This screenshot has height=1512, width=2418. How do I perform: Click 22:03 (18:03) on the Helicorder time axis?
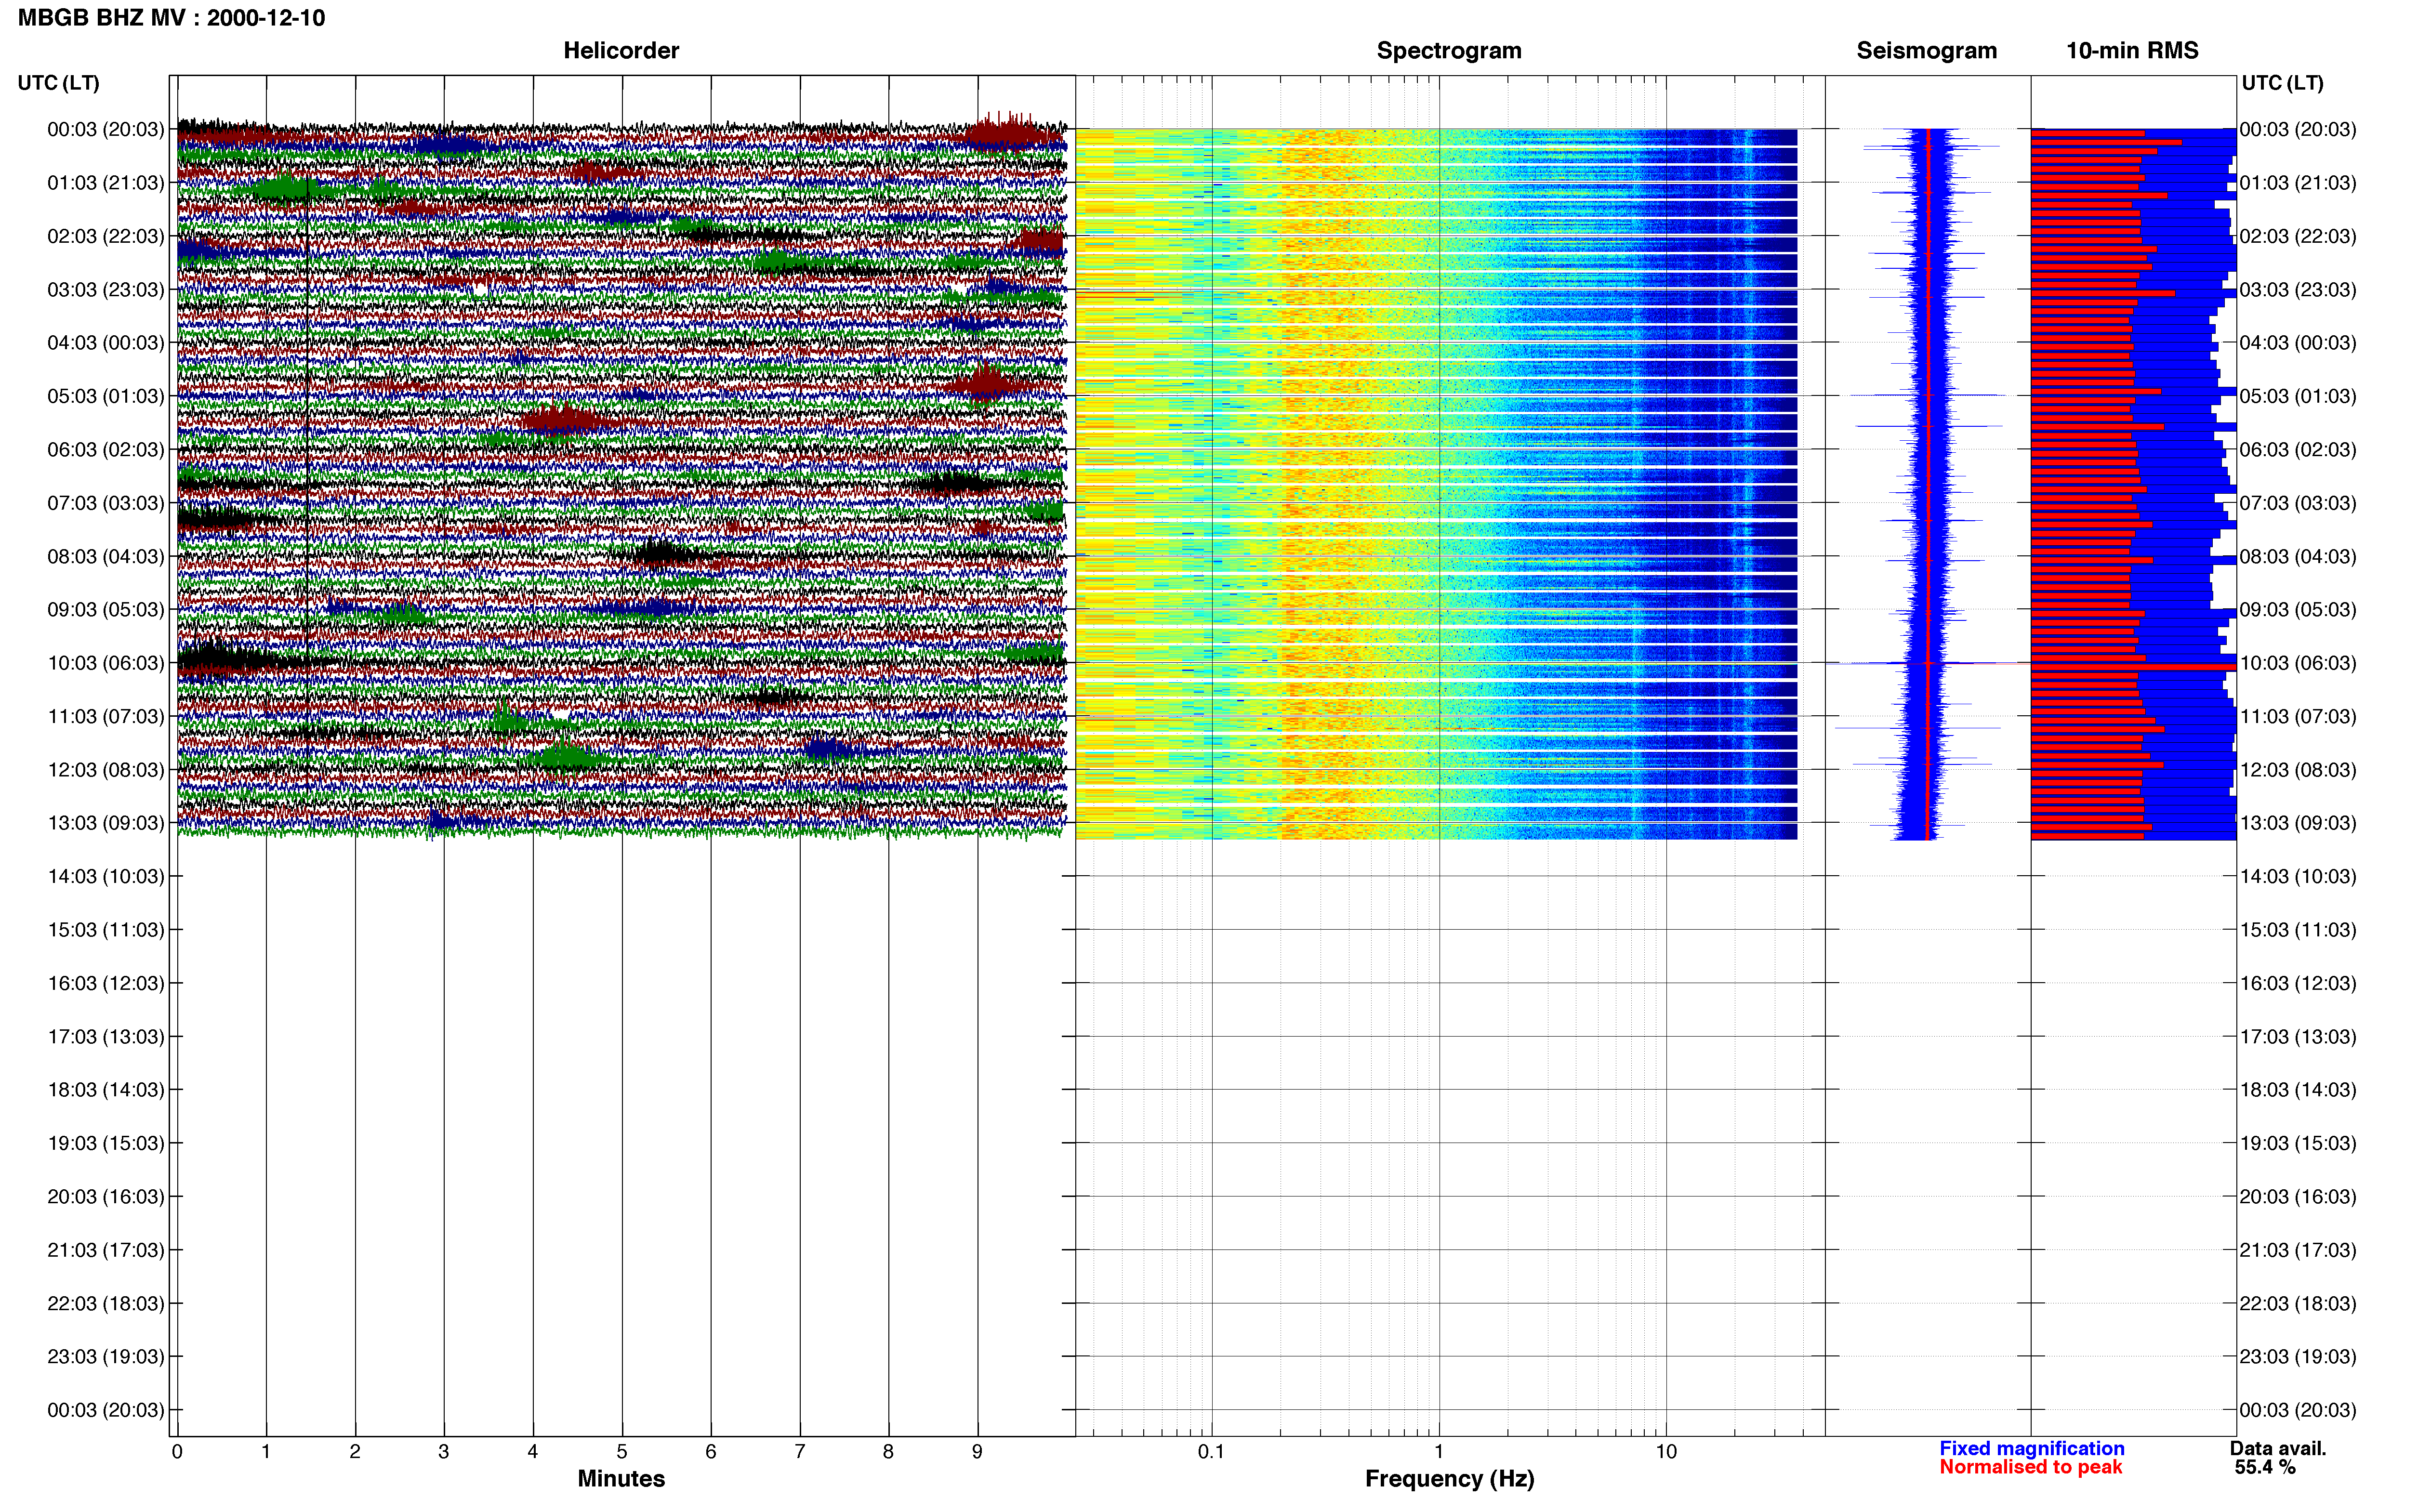(106, 1304)
